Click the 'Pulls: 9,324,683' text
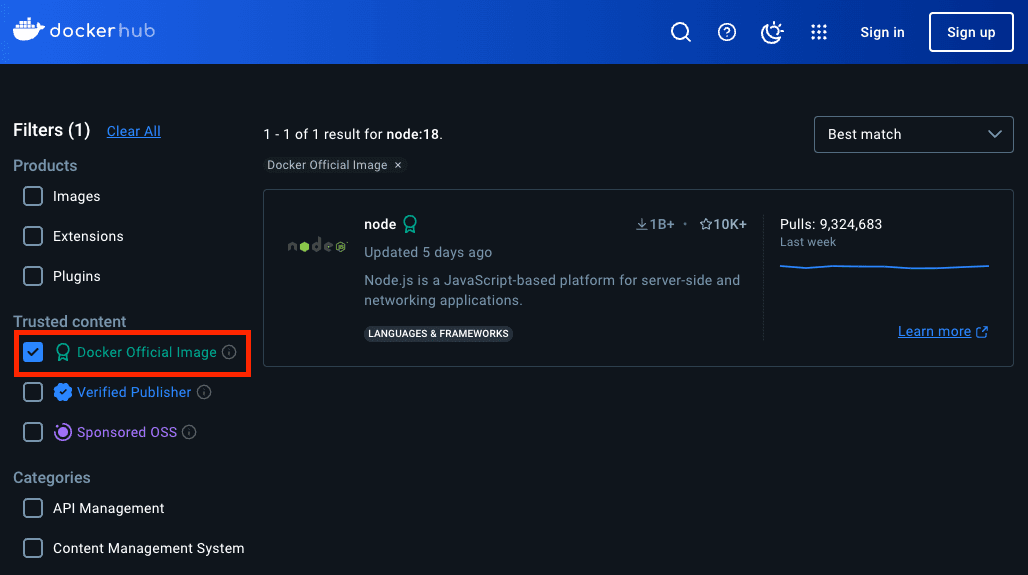This screenshot has height=575, width=1028. coord(831,224)
